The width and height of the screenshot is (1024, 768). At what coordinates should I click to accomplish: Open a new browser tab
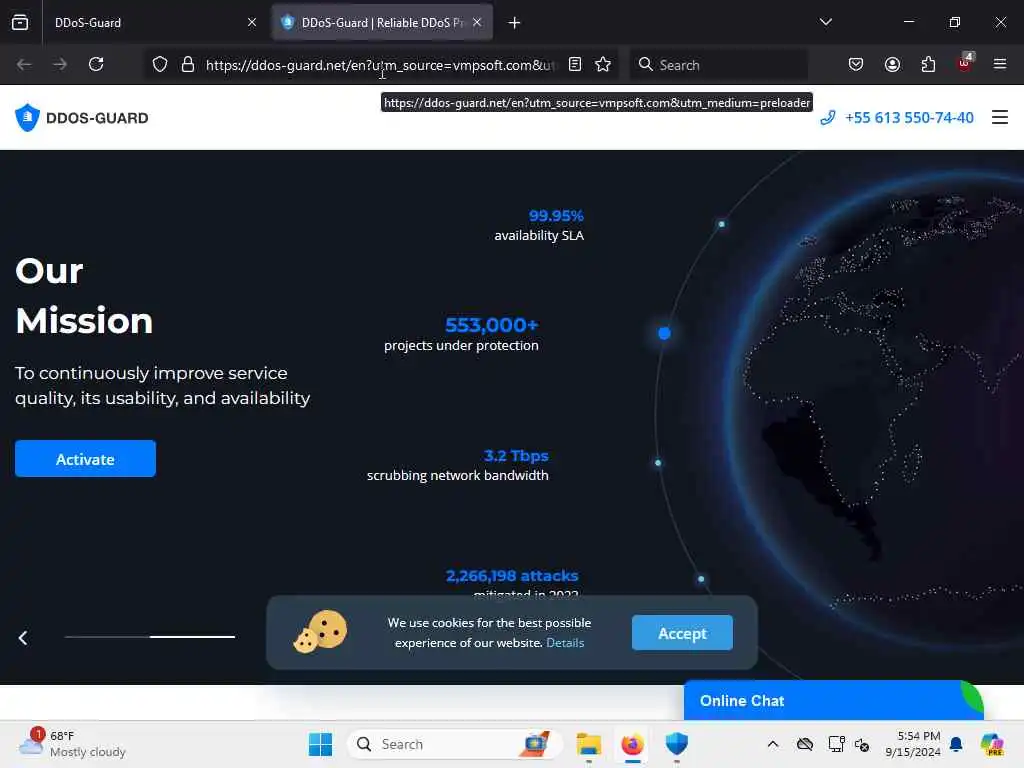click(x=515, y=23)
